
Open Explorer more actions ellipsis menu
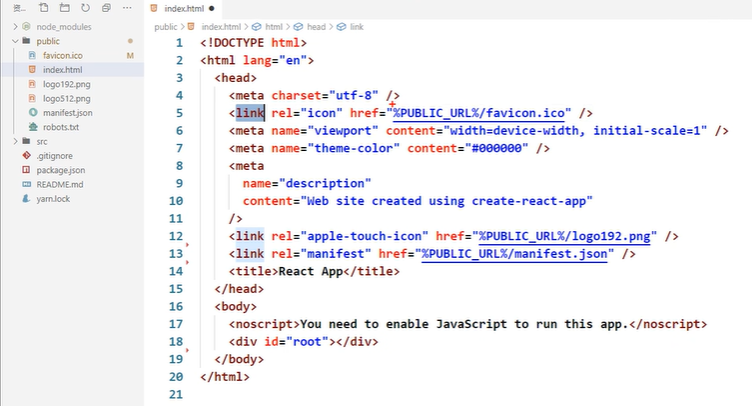tap(127, 8)
